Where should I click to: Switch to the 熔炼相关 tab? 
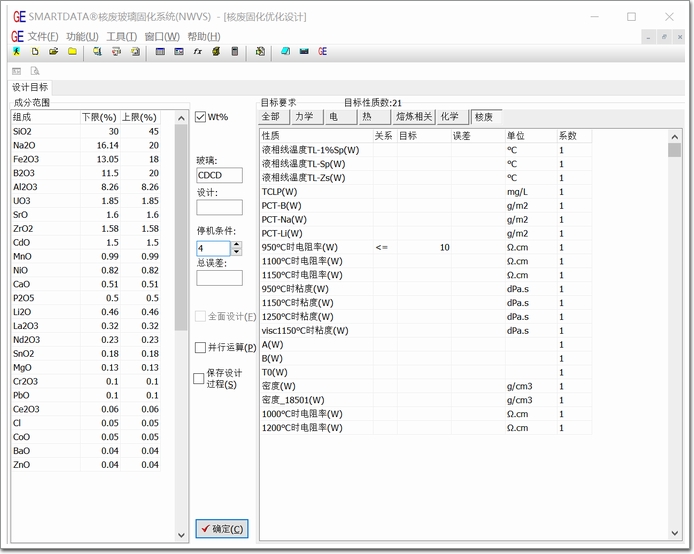414,117
